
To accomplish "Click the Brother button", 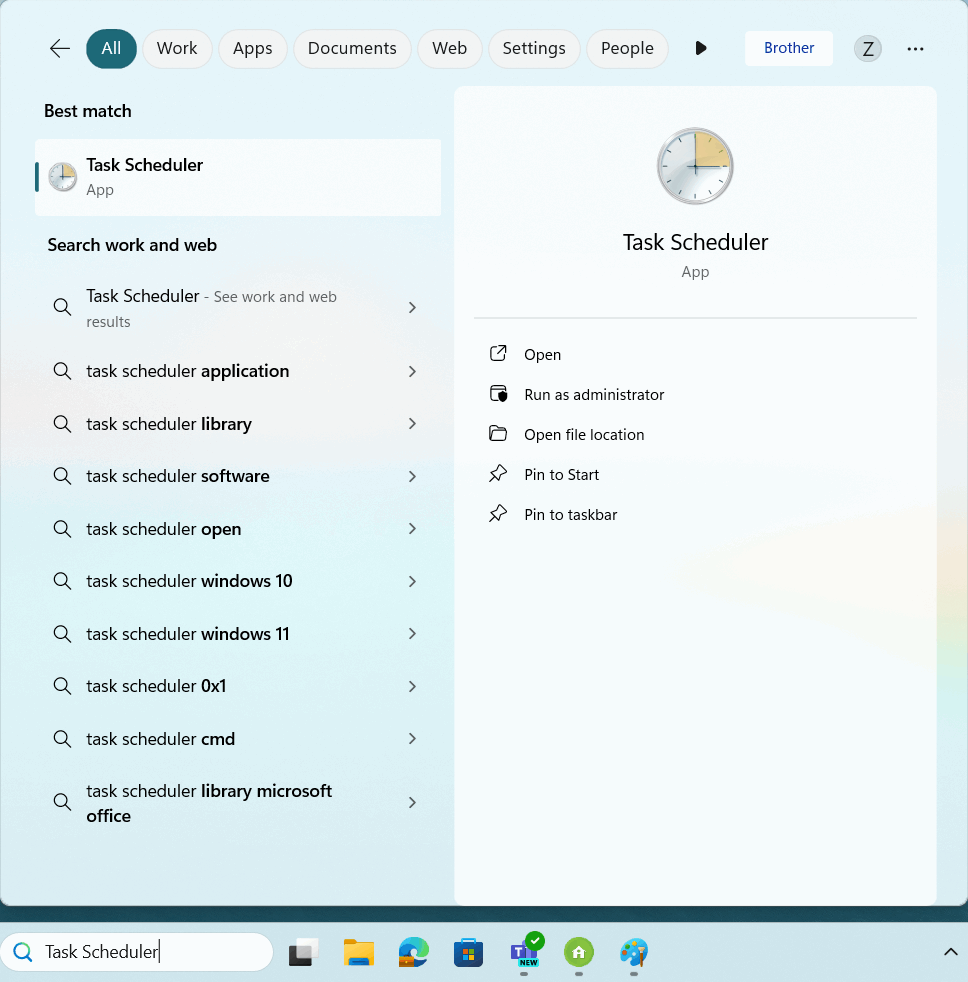I will click(x=788, y=48).
